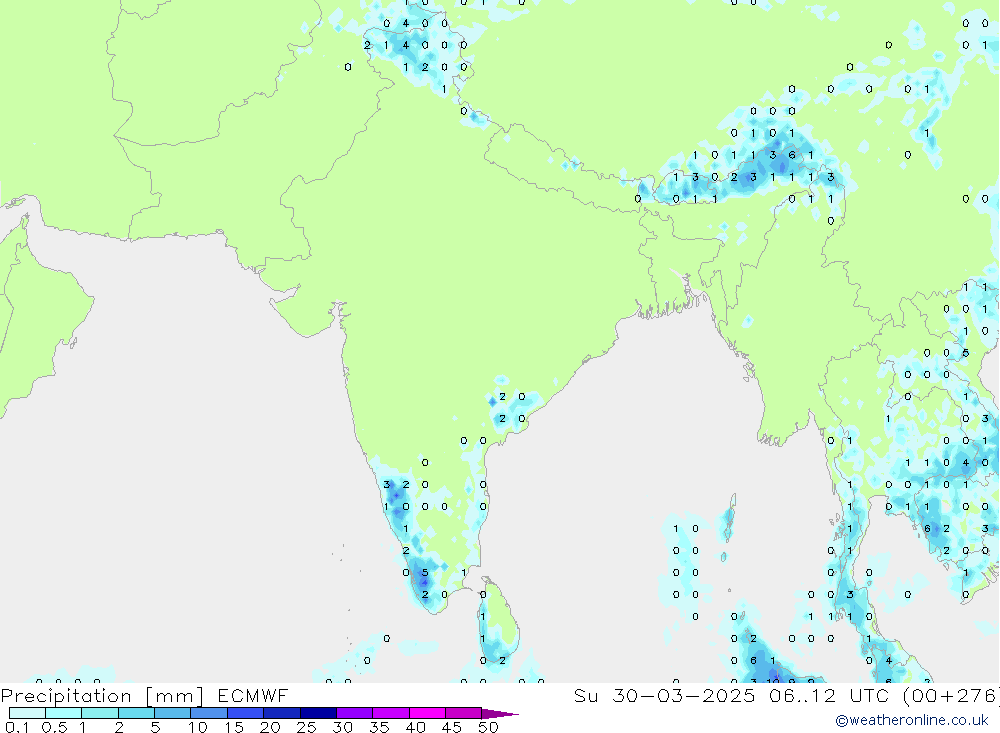
Task: Click the legend label '0.1'
Action: pos(17,727)
